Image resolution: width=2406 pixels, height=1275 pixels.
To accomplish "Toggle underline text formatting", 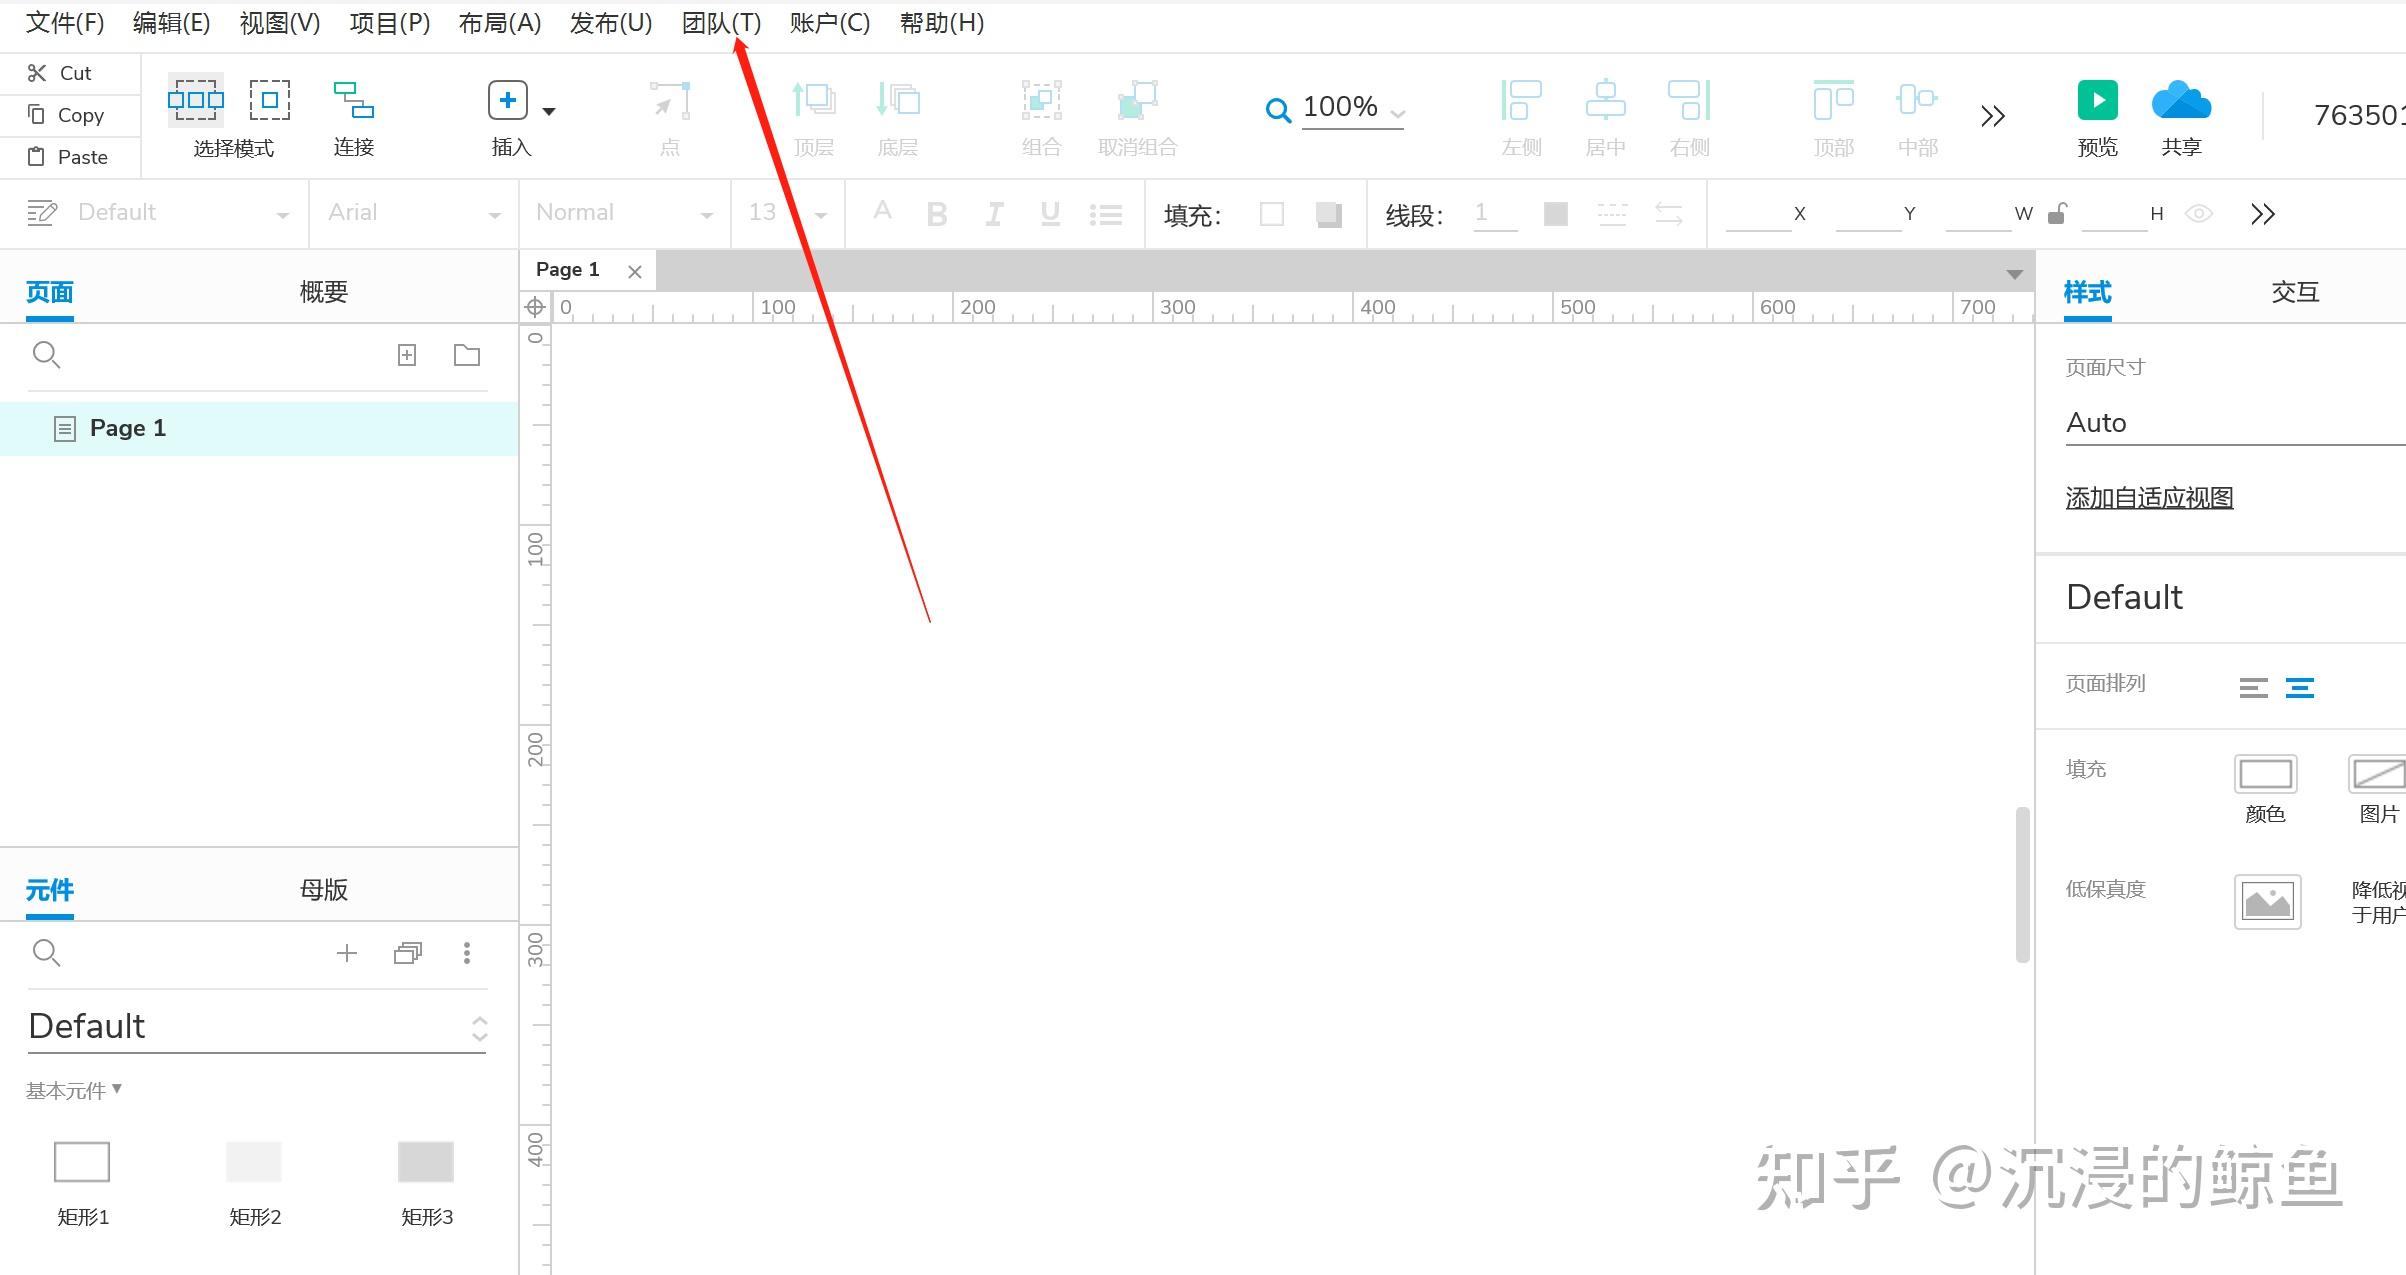I will click(1049, 213).
